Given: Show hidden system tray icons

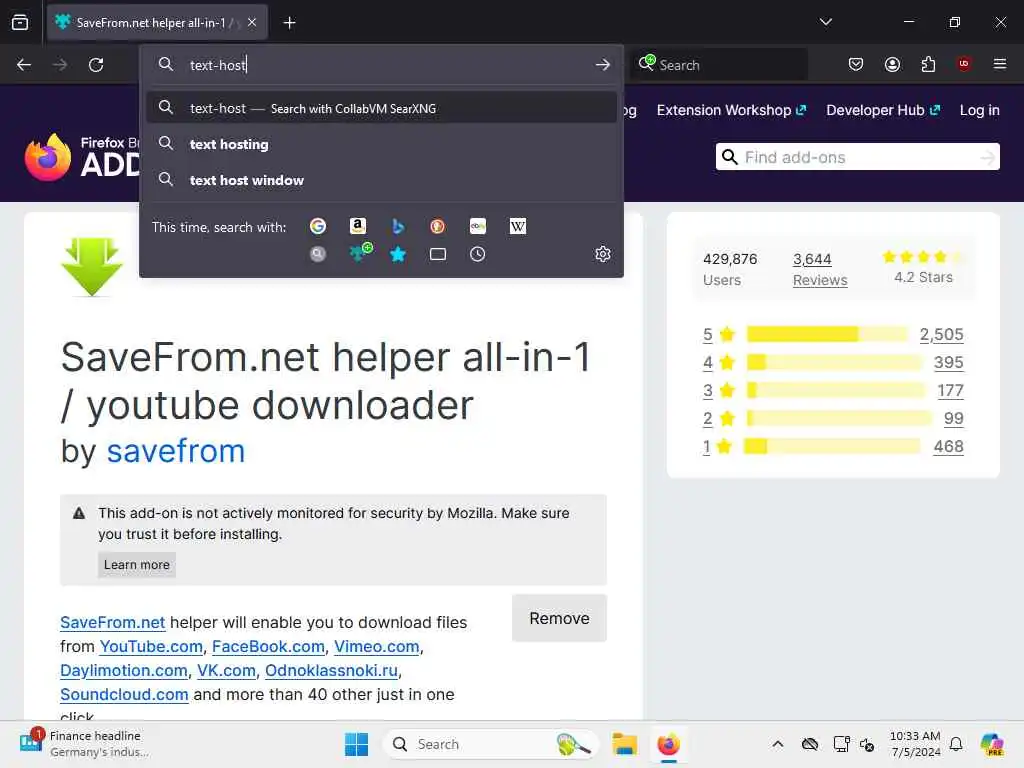Looking at the screenshot, I should point(777,744).
